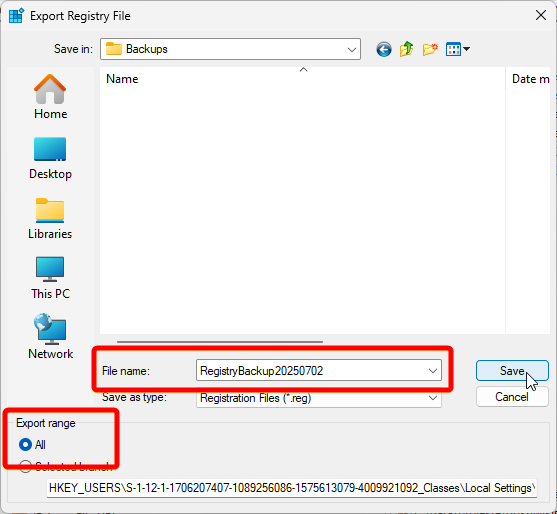Viewport: 557px width, 514px height.
Task: Go back to last folder visited
Action: [384, 49]
